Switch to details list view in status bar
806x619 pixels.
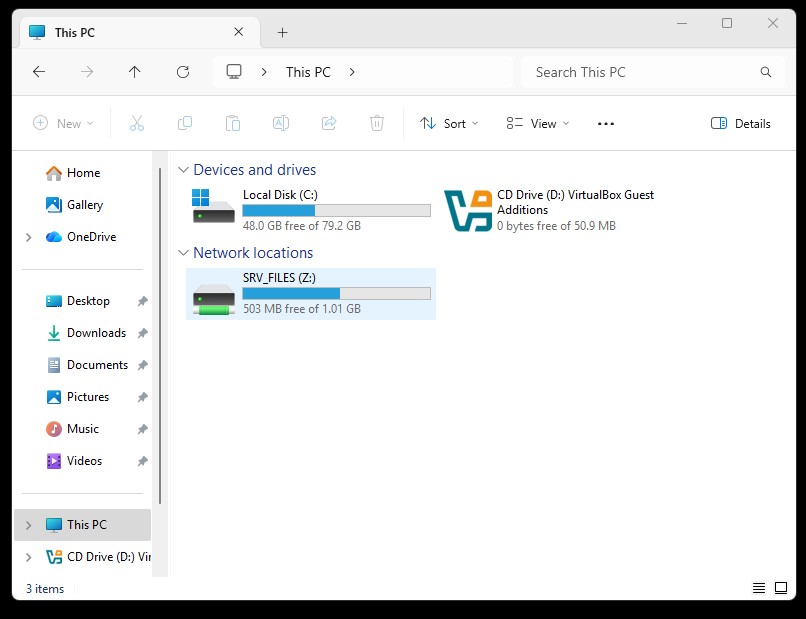pos(759,588)
